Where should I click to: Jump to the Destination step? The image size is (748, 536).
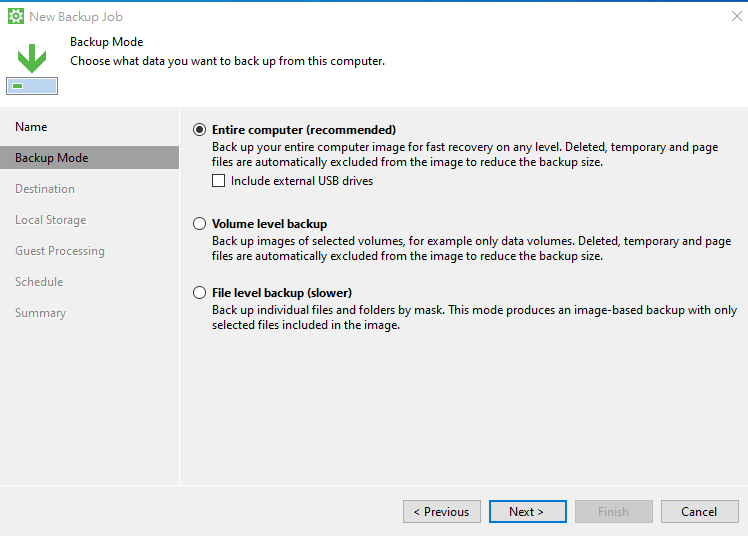tap(45, 189)
